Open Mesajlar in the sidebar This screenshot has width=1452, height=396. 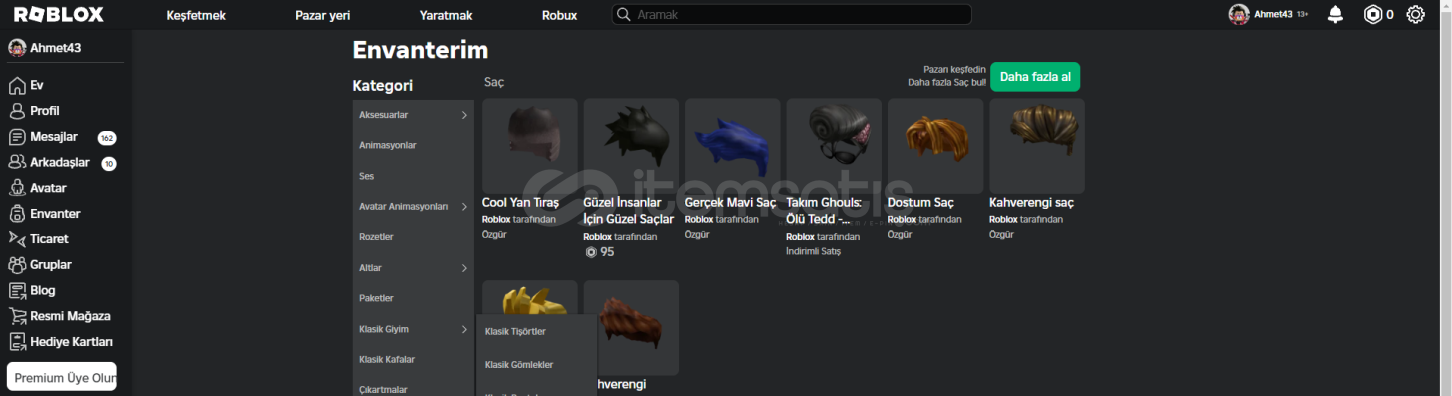[54, 137]
